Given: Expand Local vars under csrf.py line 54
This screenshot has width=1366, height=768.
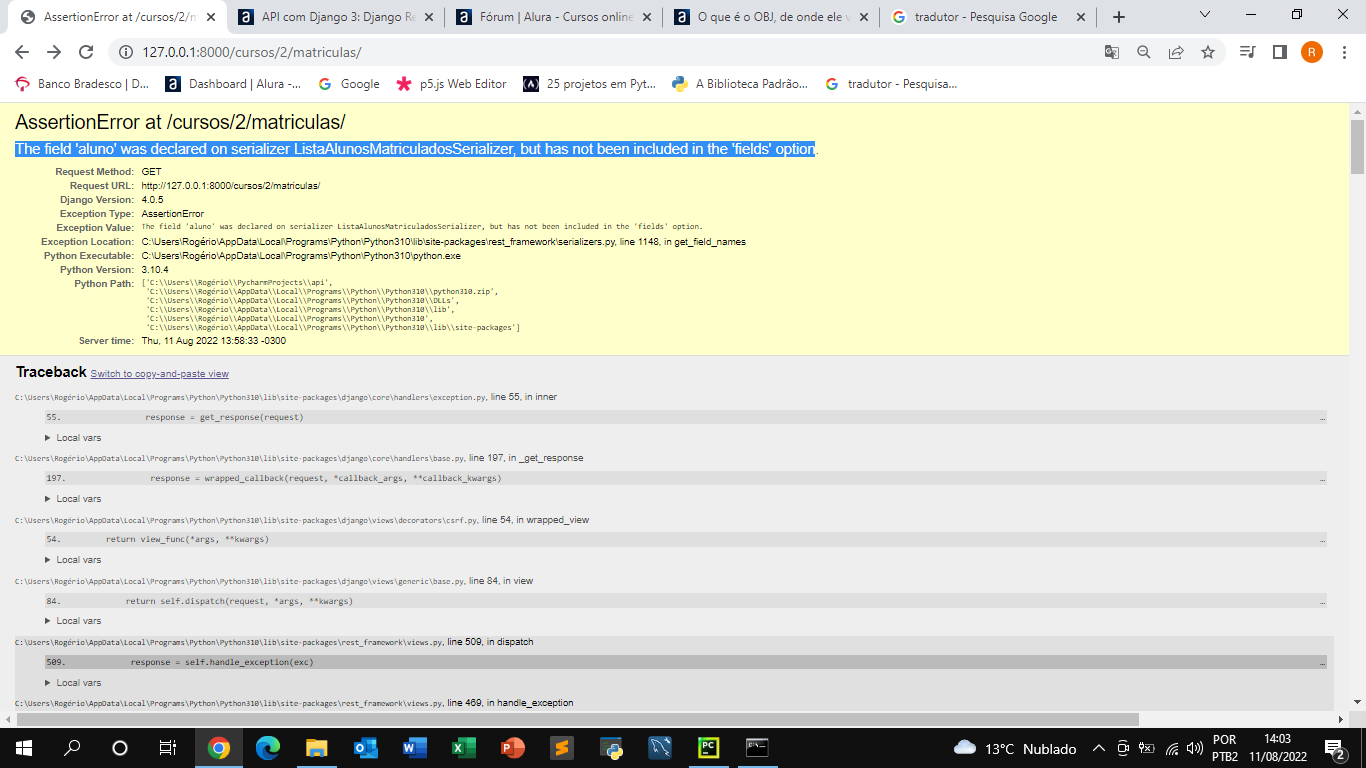Looking at the screenshot, I should [x=73, y=560].
